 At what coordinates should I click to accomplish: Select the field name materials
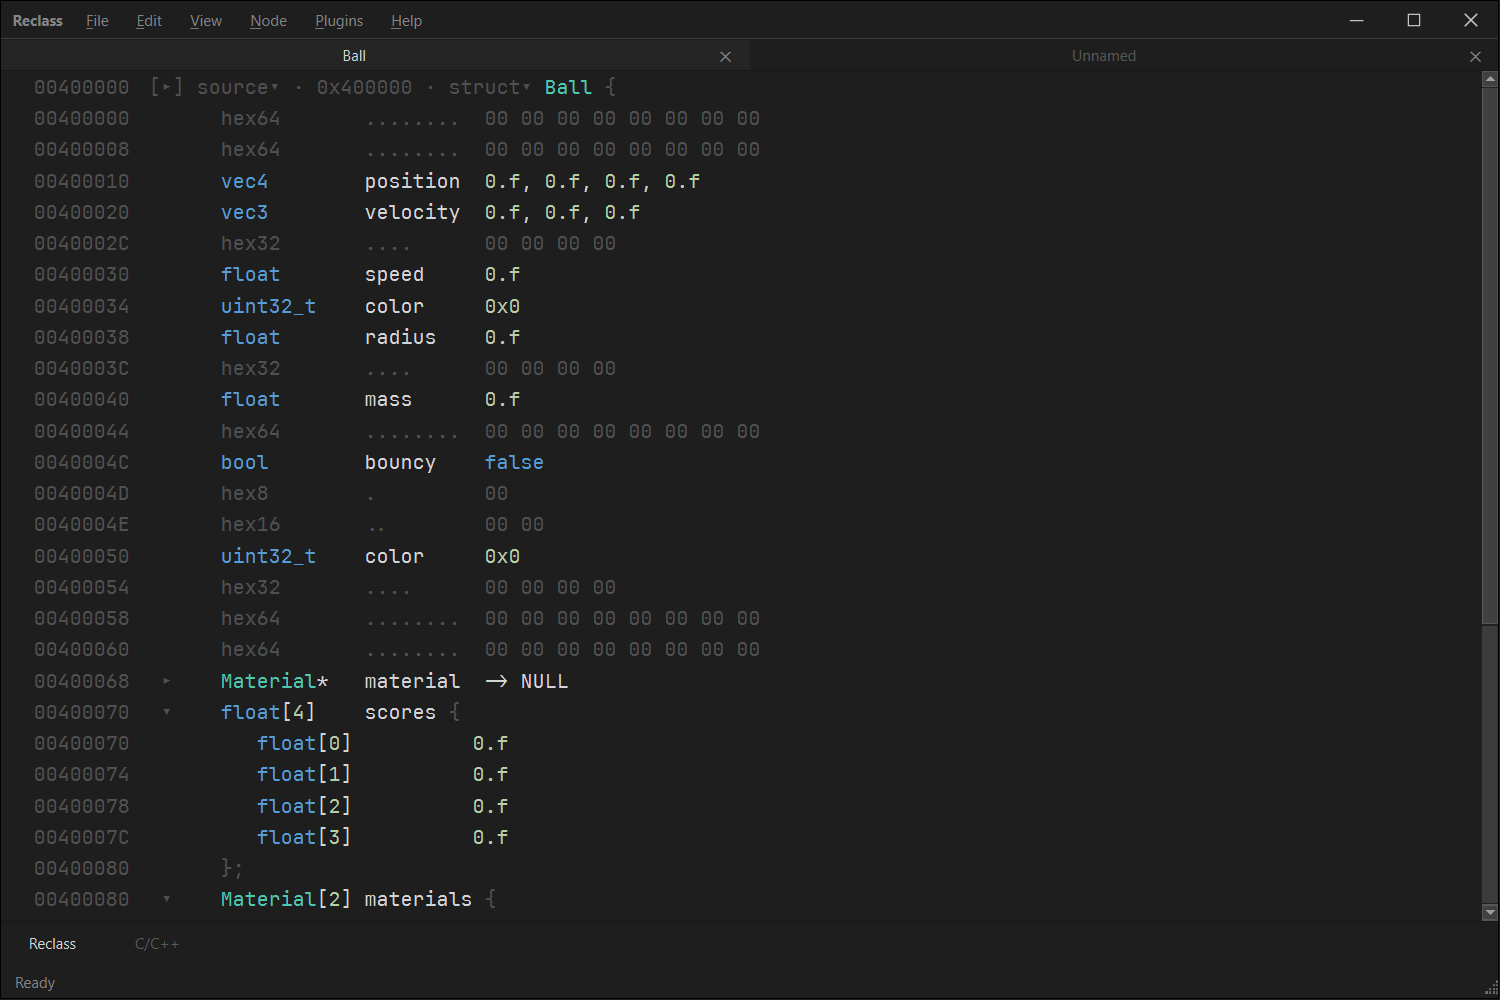click(x=418, y=899)
